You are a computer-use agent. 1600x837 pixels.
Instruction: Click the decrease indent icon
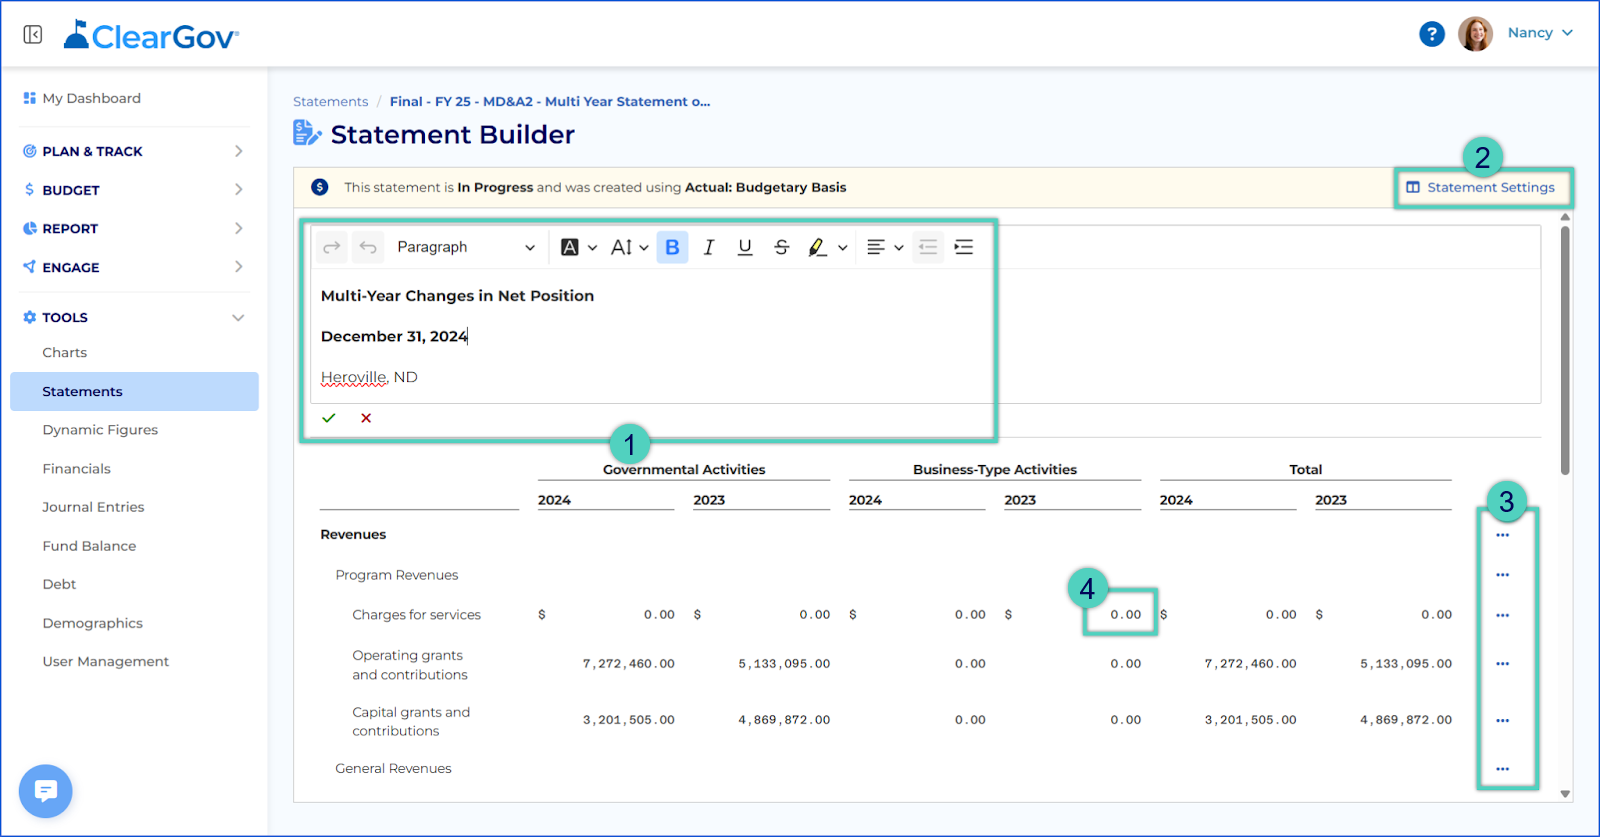(928, 247)
